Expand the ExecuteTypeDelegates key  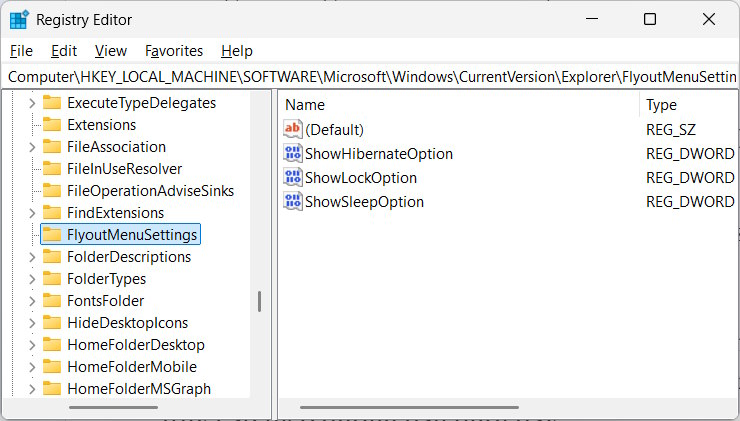[x=32, y=103]
